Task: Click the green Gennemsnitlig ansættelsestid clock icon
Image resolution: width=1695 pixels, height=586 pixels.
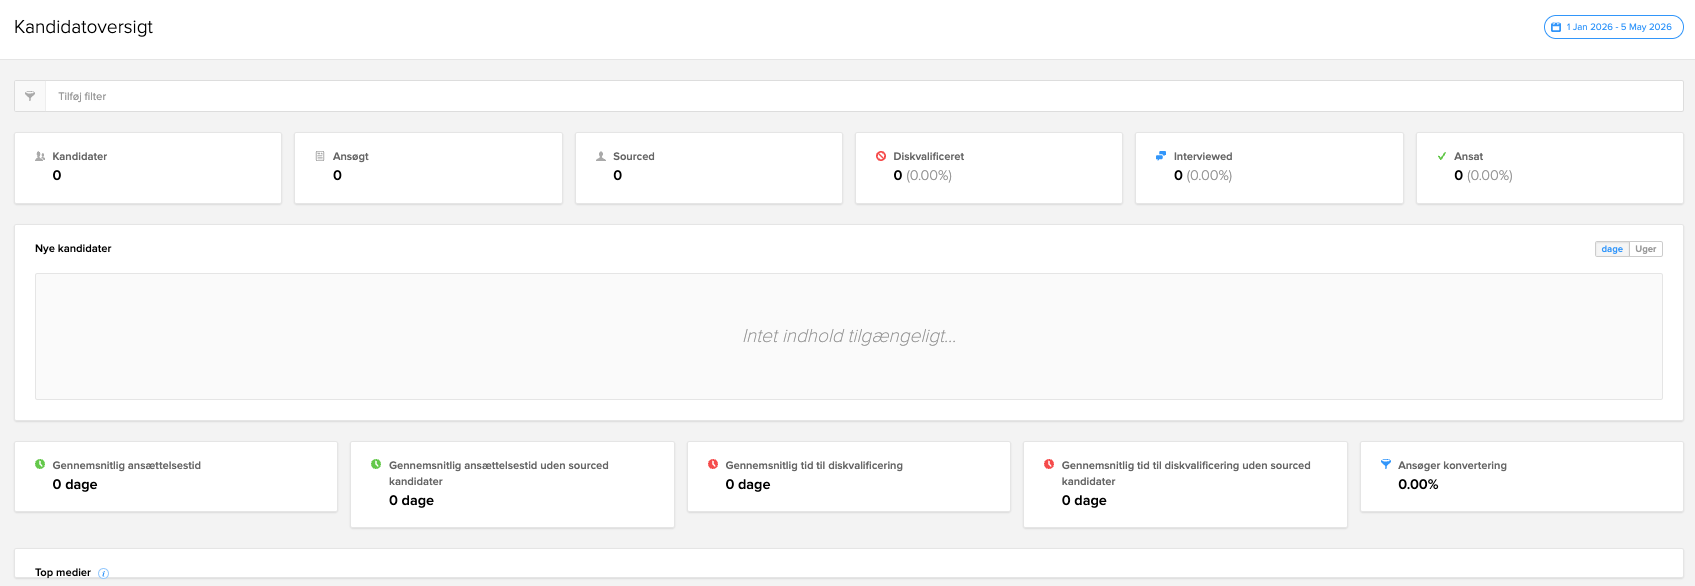Action: click(x=40, y=464)
